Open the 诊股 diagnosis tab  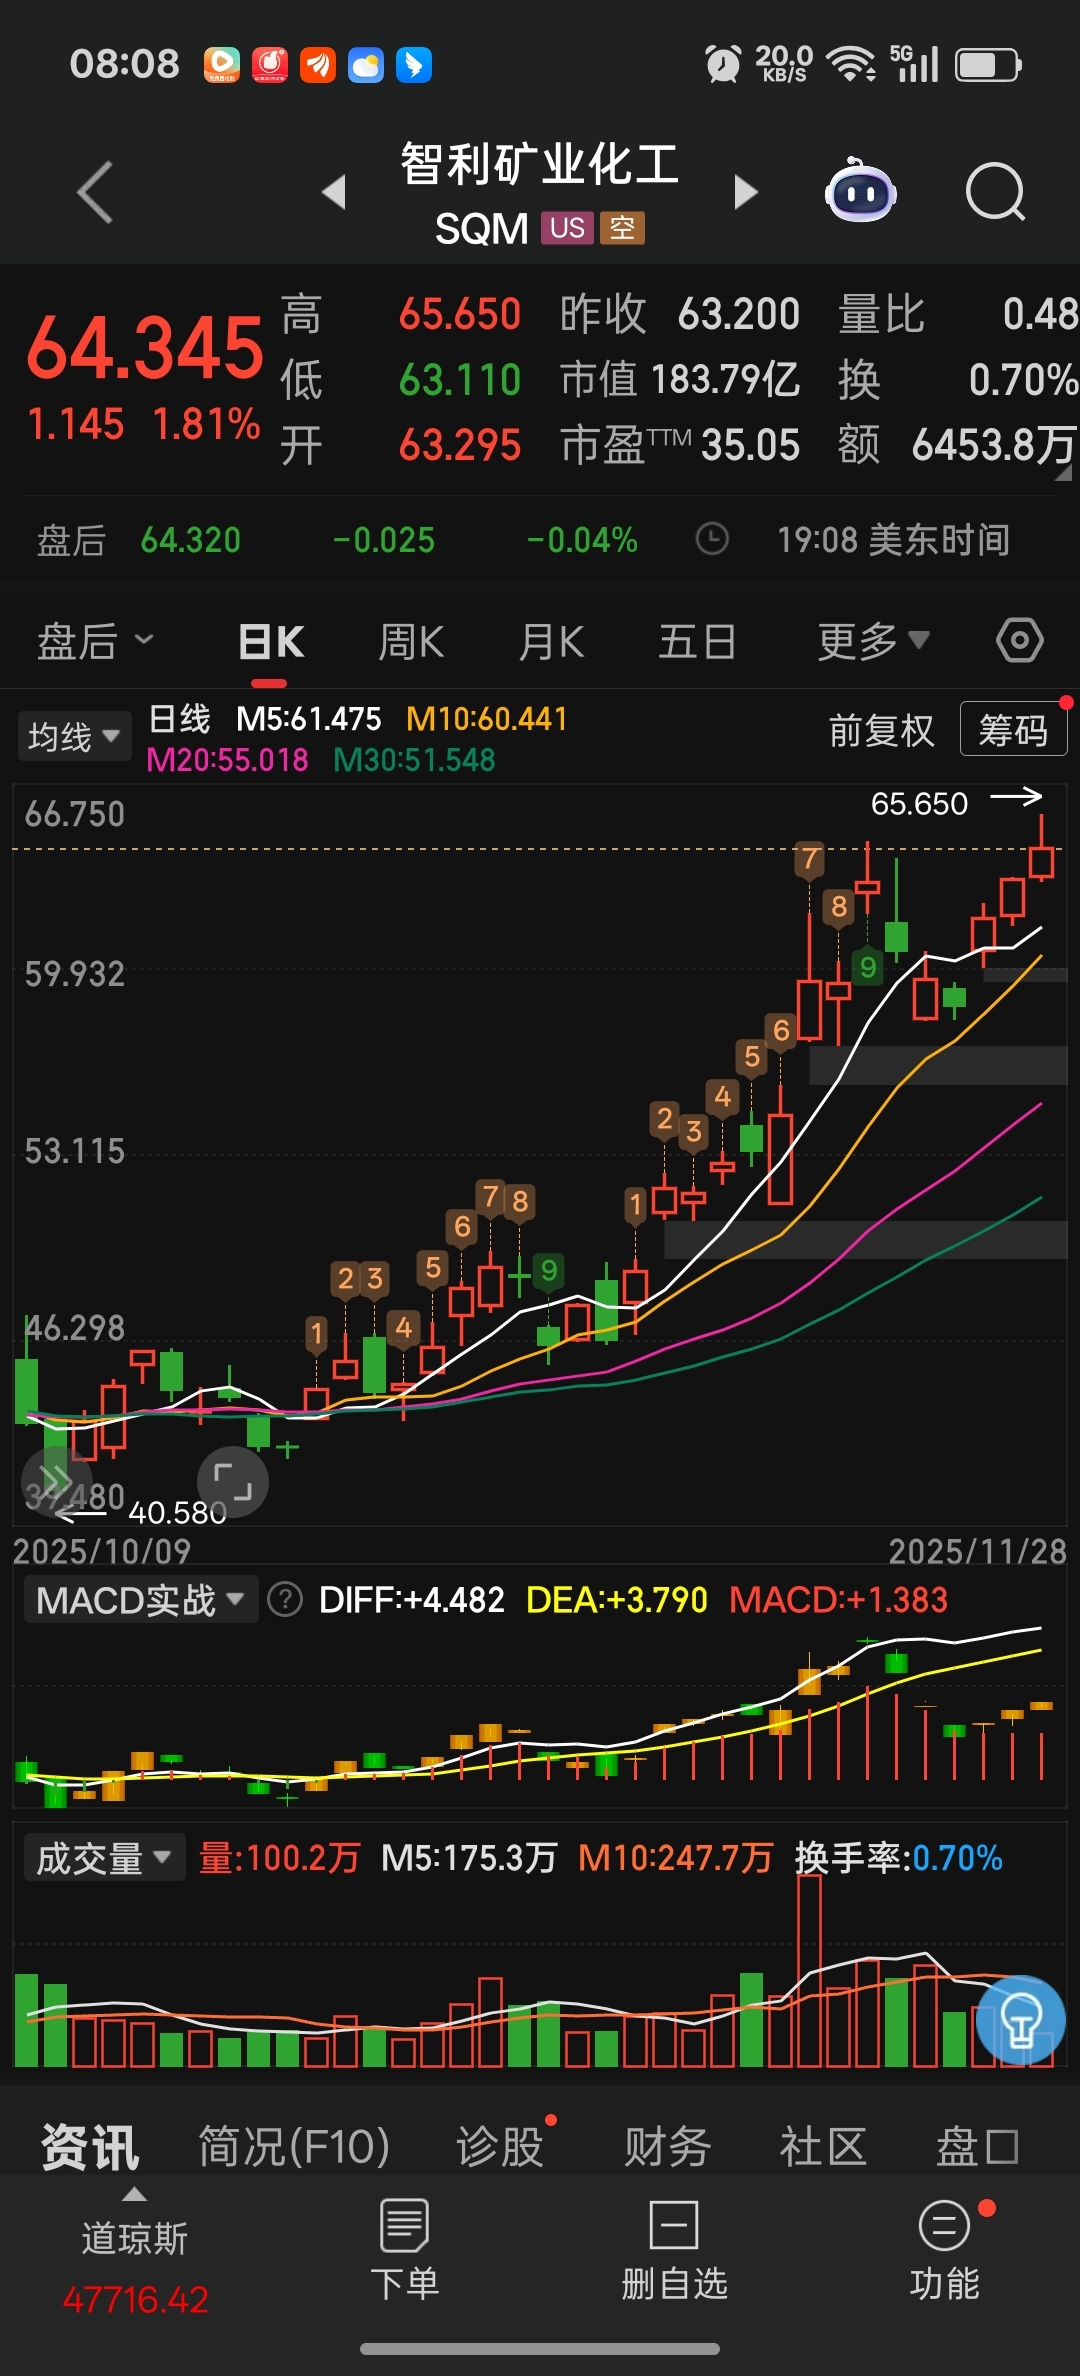pyautogui.click(x=500, y=2146)
